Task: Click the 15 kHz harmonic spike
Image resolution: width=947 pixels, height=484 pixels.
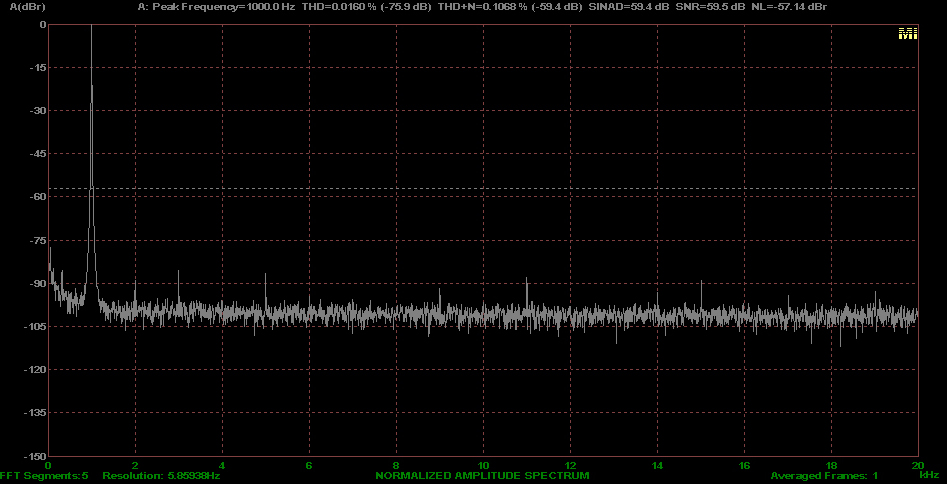Action: coord(701,296)
